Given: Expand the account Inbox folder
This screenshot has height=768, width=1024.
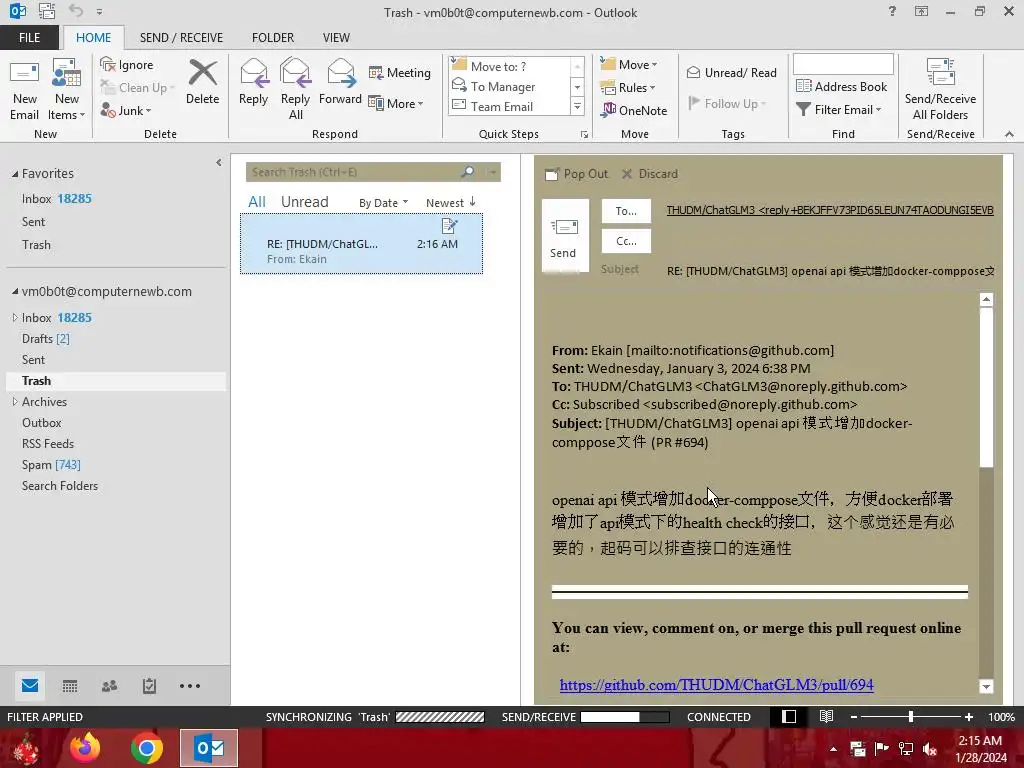Looking at the screenshot, I should click(x=15, y=317).
